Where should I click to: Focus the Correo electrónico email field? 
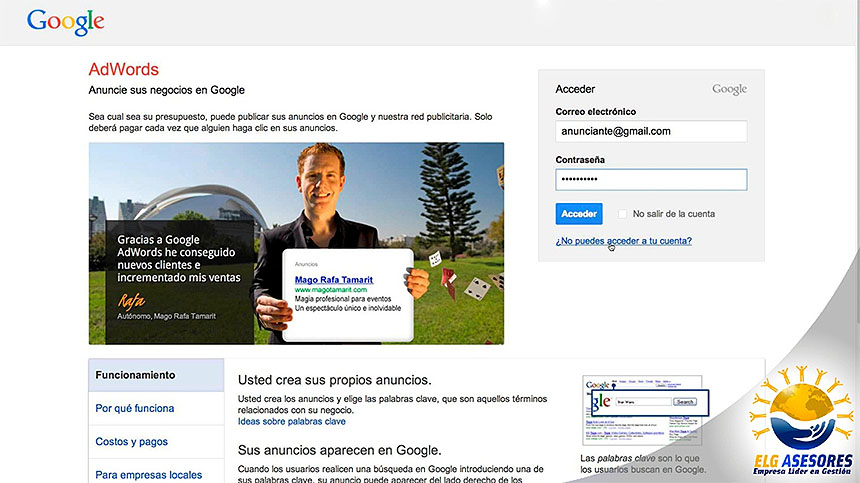[651, 132]
